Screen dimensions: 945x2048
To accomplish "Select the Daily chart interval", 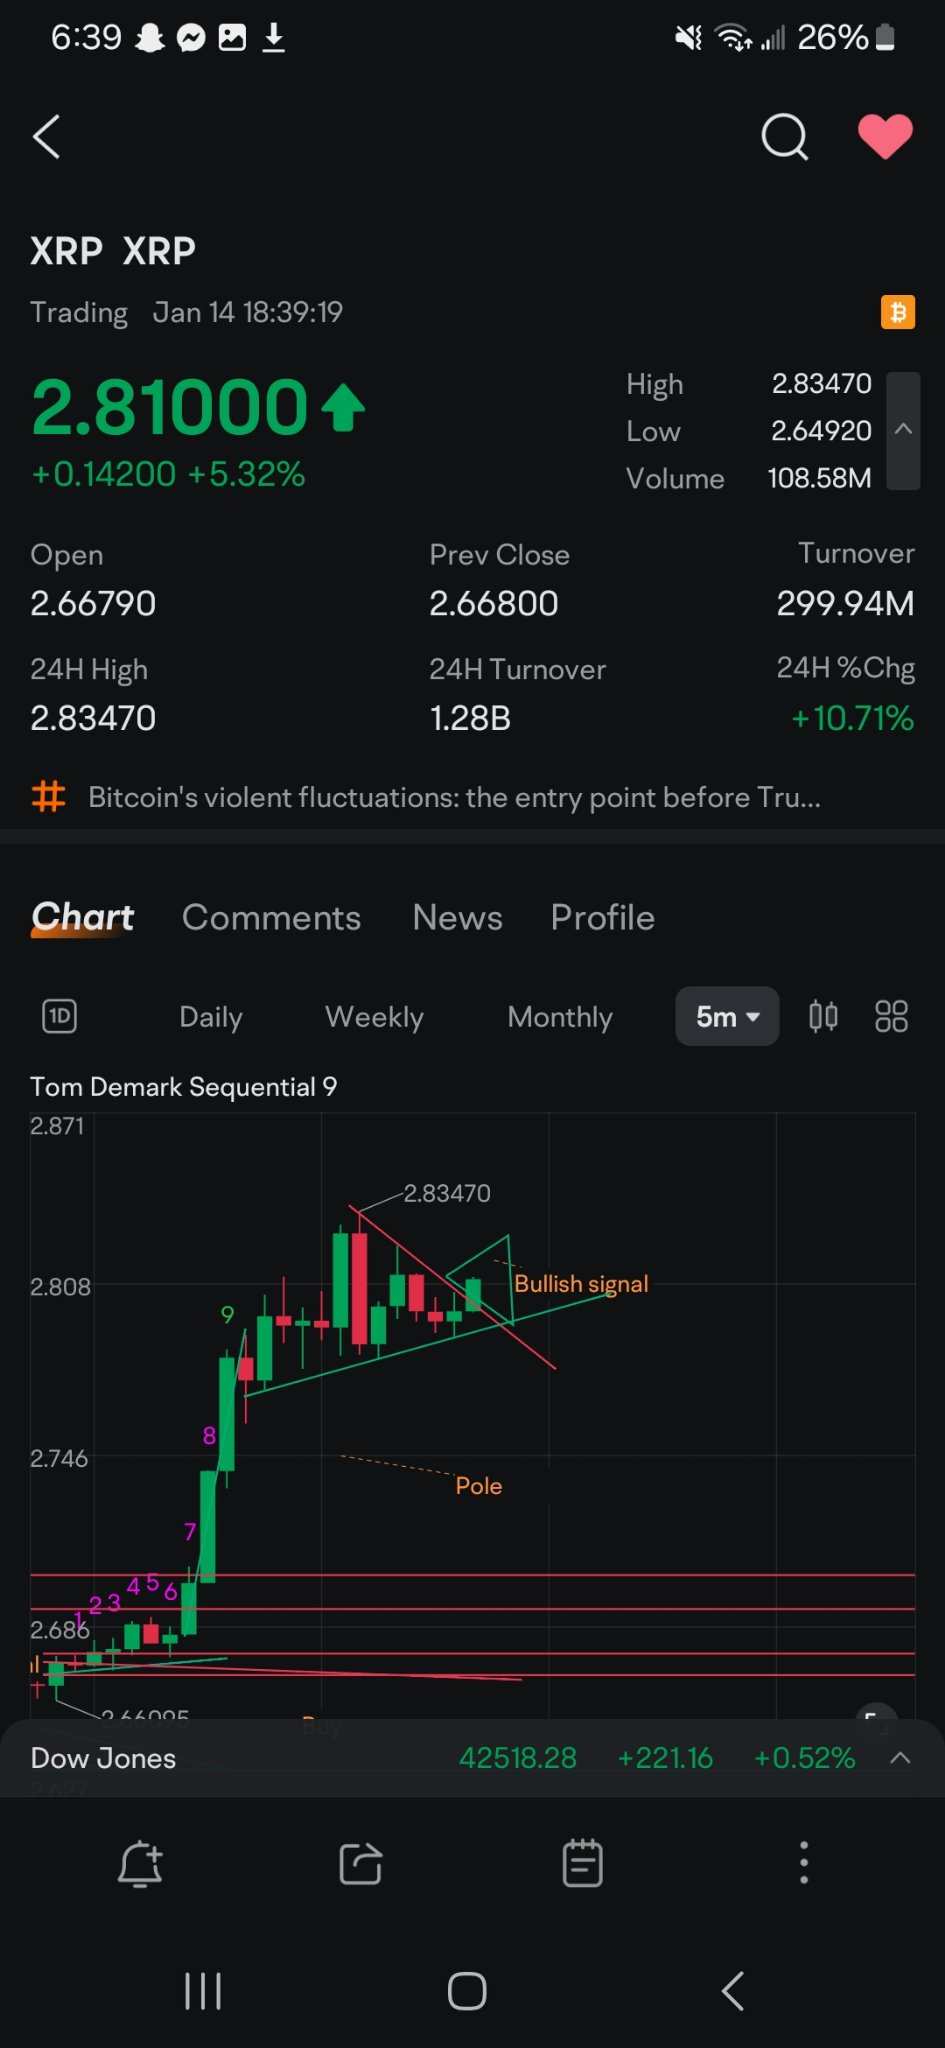I will point(211,1017).
